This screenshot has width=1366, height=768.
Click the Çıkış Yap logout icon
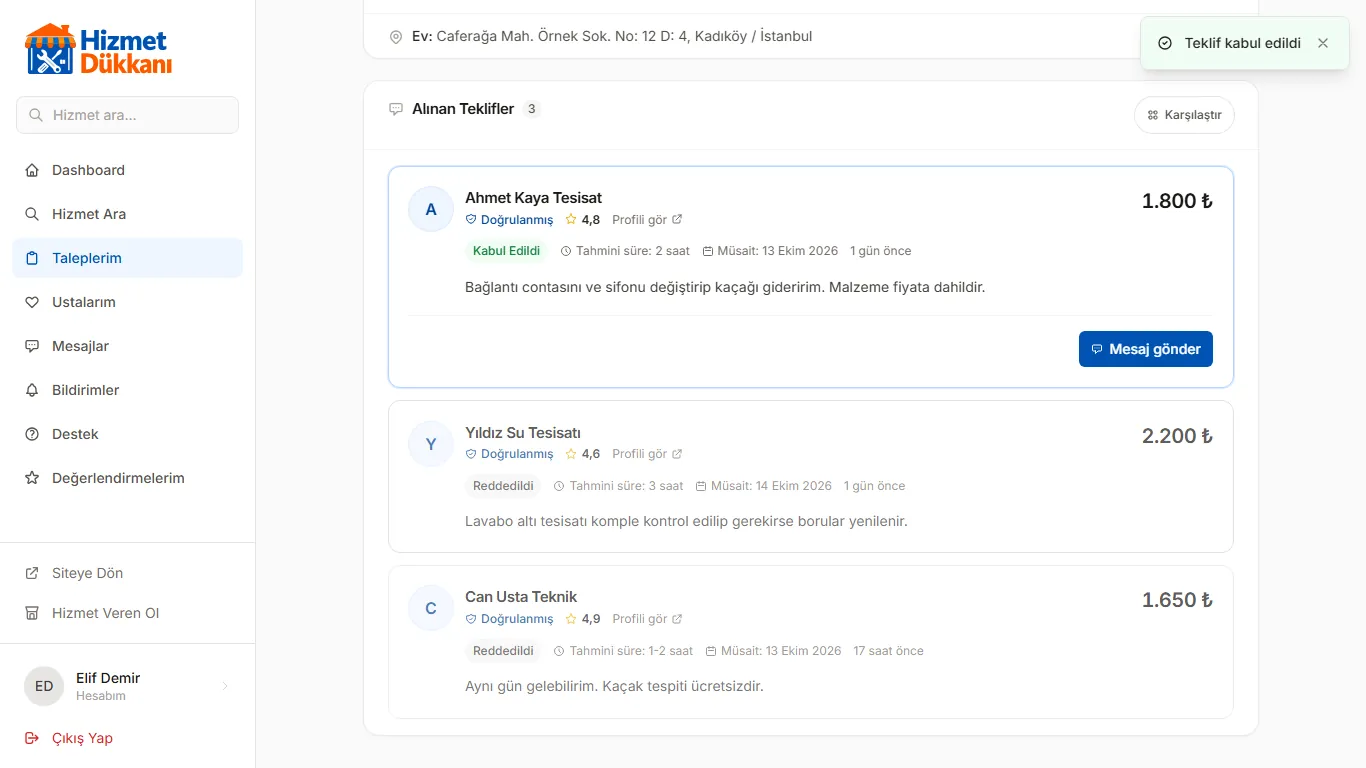32,738
